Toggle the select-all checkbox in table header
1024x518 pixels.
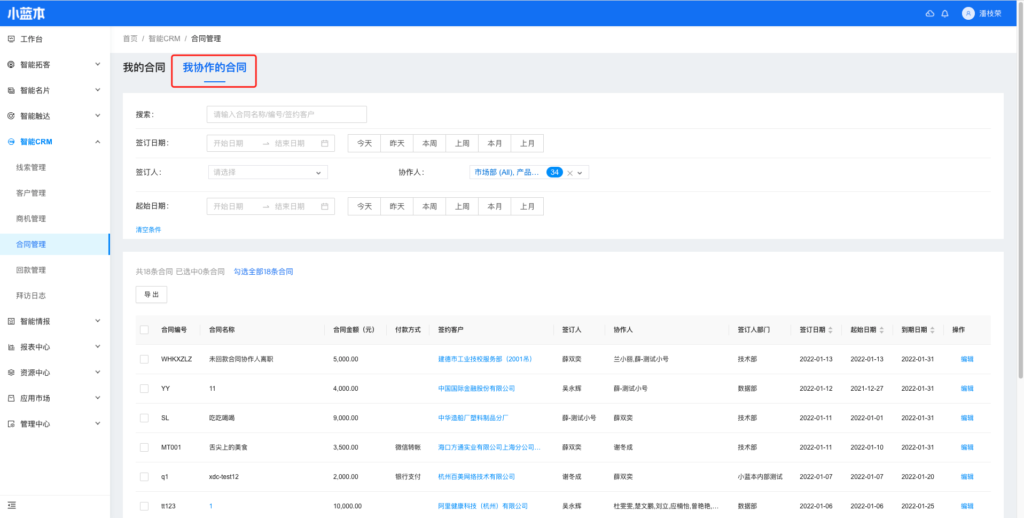(145, 329)
